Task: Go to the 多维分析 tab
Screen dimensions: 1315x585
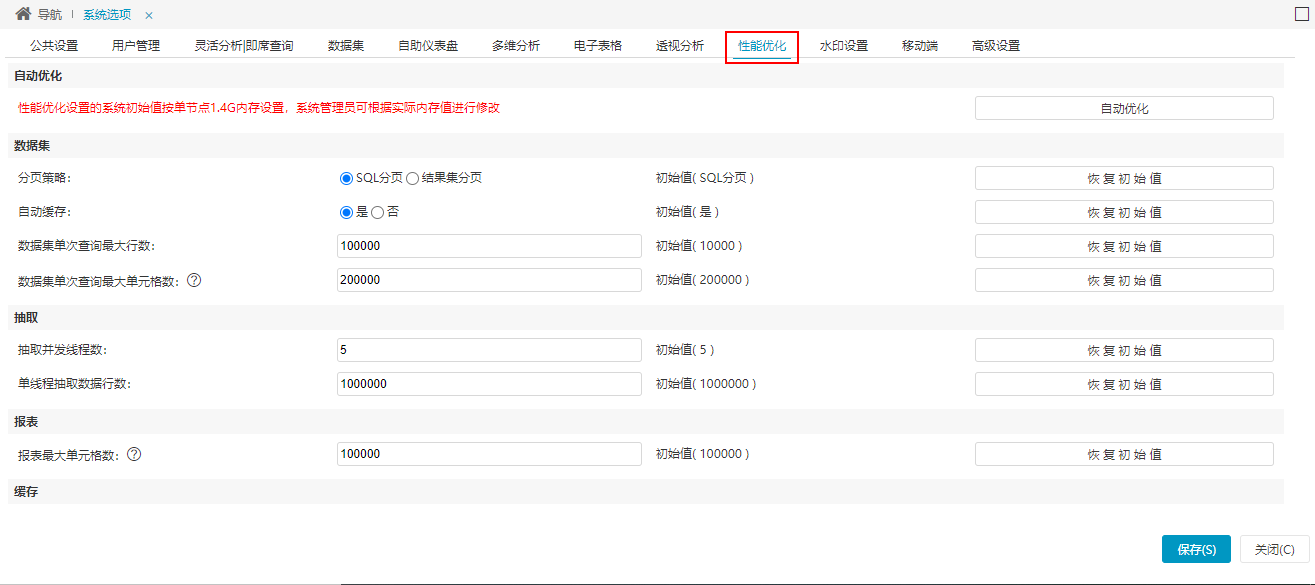Action: click(x=516, y=46)
